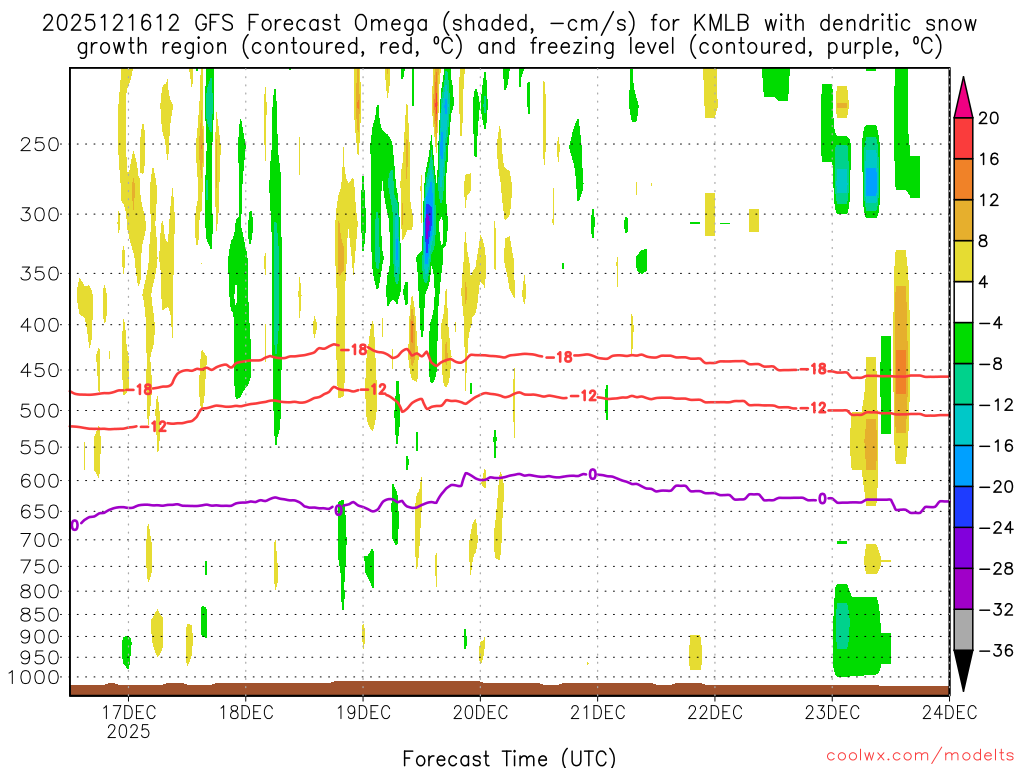Click the colorbar value 16

tap(988, 159)
